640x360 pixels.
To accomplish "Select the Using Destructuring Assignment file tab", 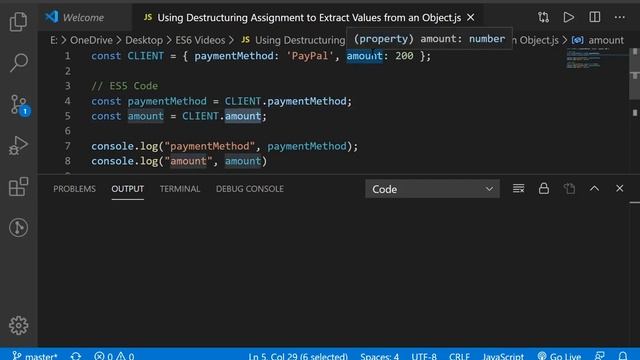I will pos(309,18).
